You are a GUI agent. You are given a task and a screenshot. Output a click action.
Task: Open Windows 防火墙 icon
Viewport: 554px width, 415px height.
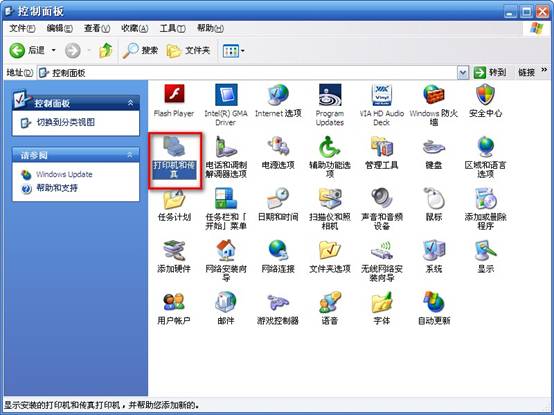coord(434,105)
